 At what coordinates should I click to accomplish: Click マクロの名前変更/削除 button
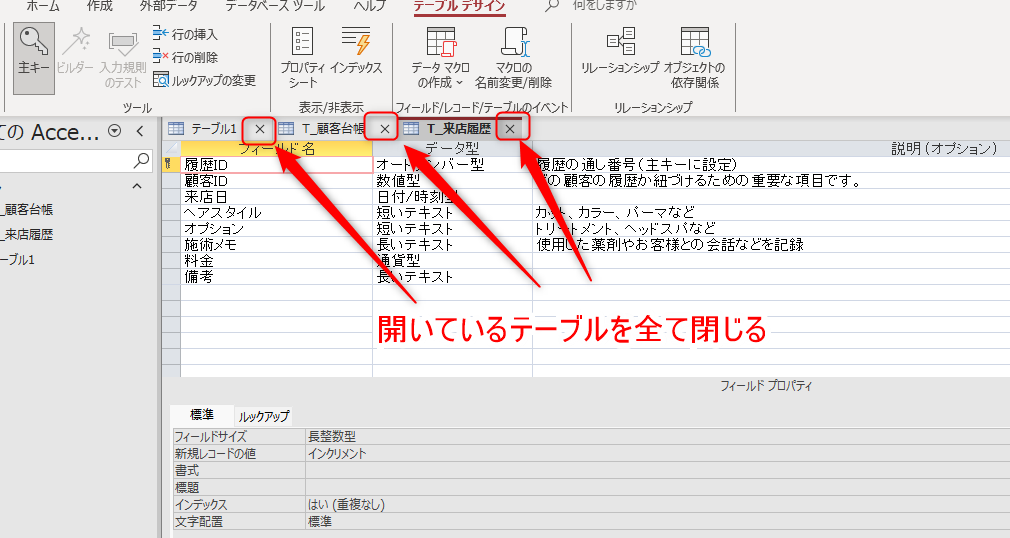pyautogui.click(x=512, y=60)
